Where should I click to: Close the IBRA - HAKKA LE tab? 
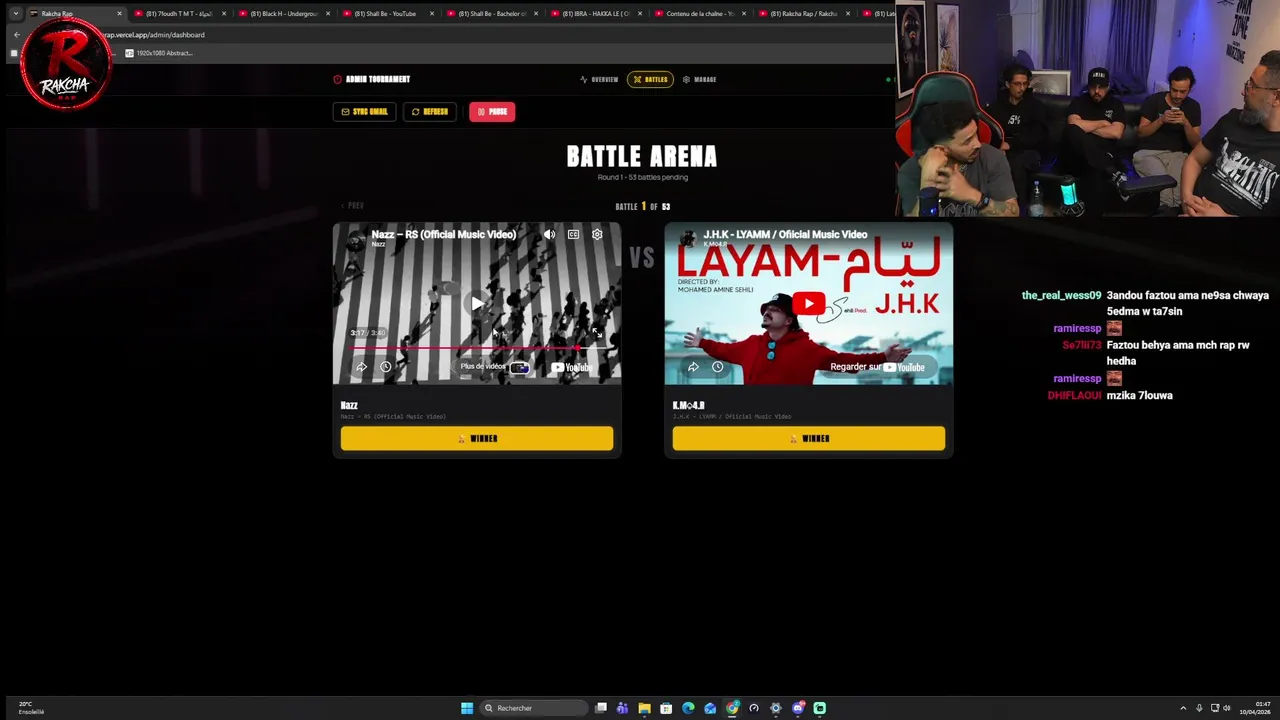(639, 14)
